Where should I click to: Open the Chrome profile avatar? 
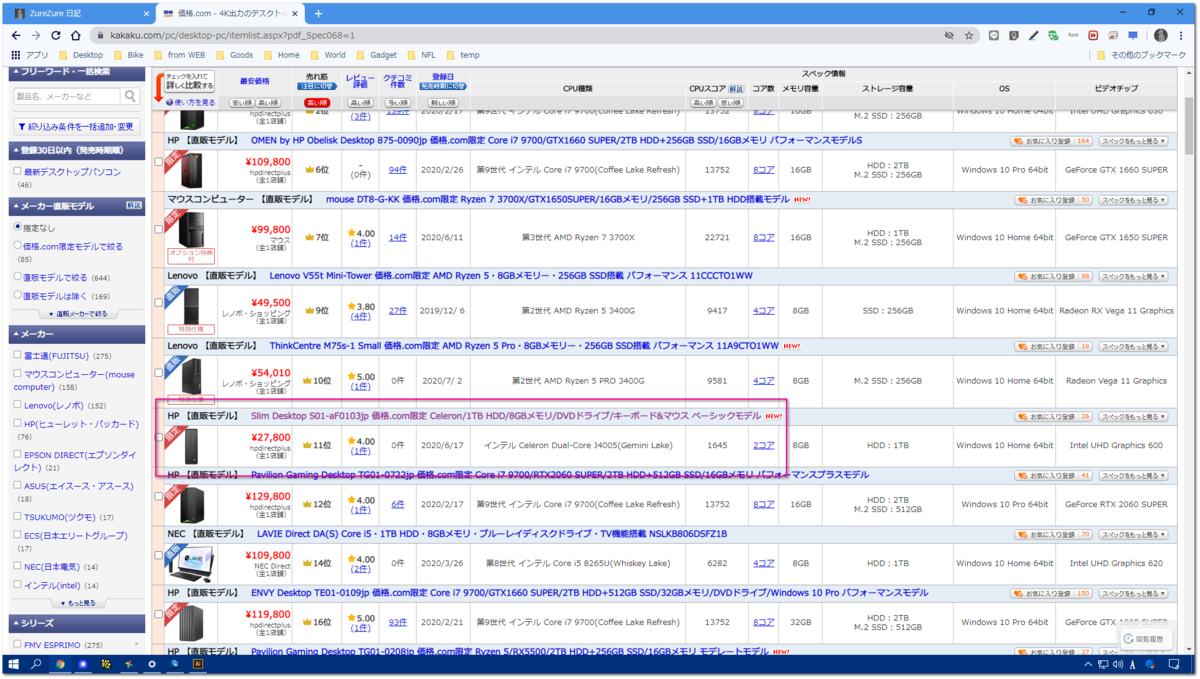point(1161,35)
